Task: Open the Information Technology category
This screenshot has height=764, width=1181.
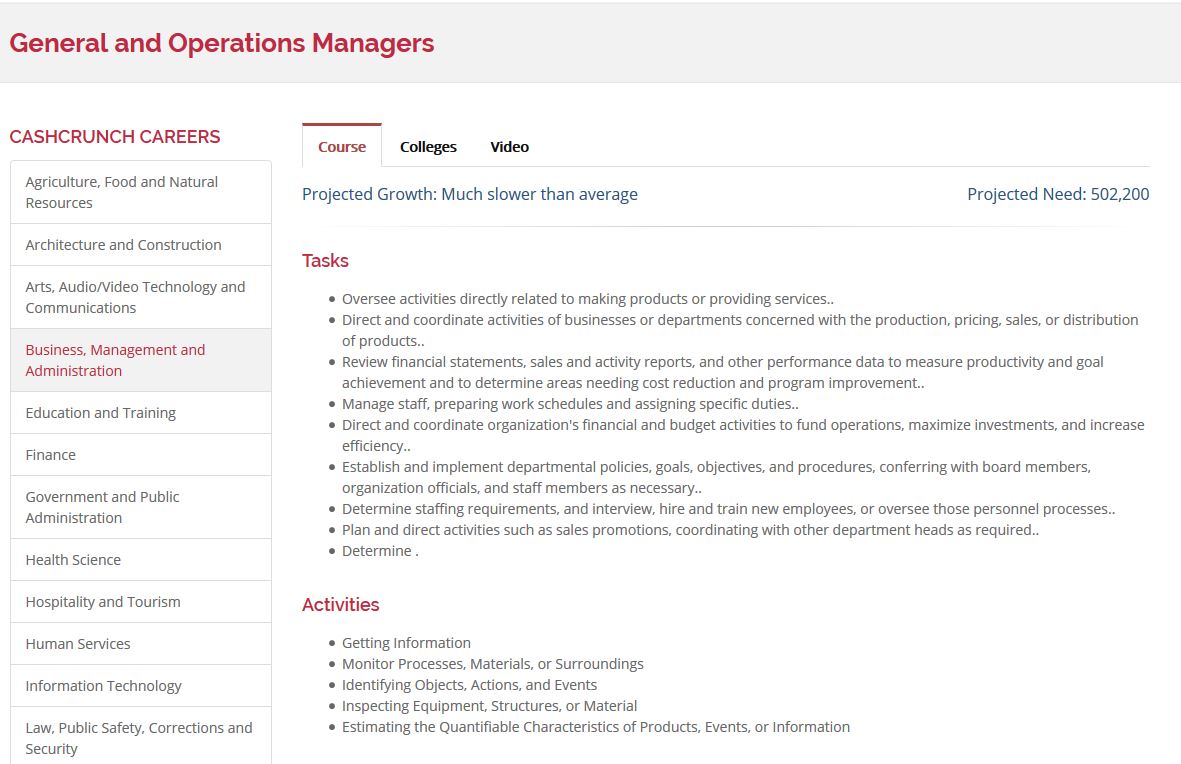Action: point(141,686)
